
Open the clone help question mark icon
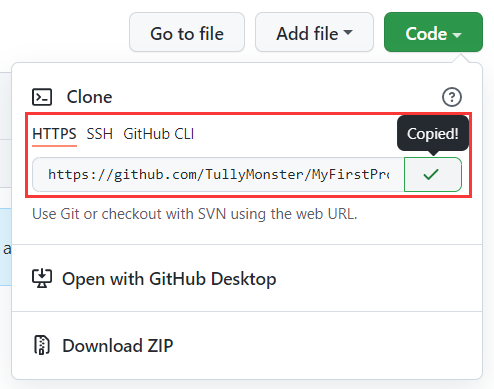(x=452, y=97)
